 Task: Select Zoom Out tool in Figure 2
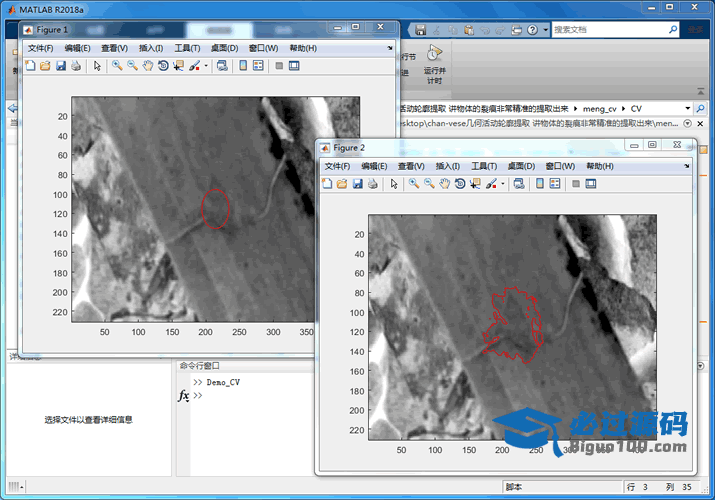pos(429,184)
